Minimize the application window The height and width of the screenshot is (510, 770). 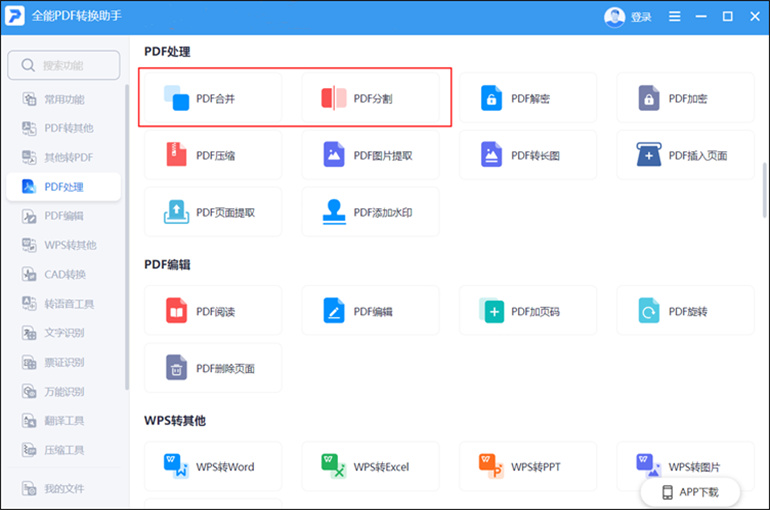pyautogui.click(x=701, y=17)
